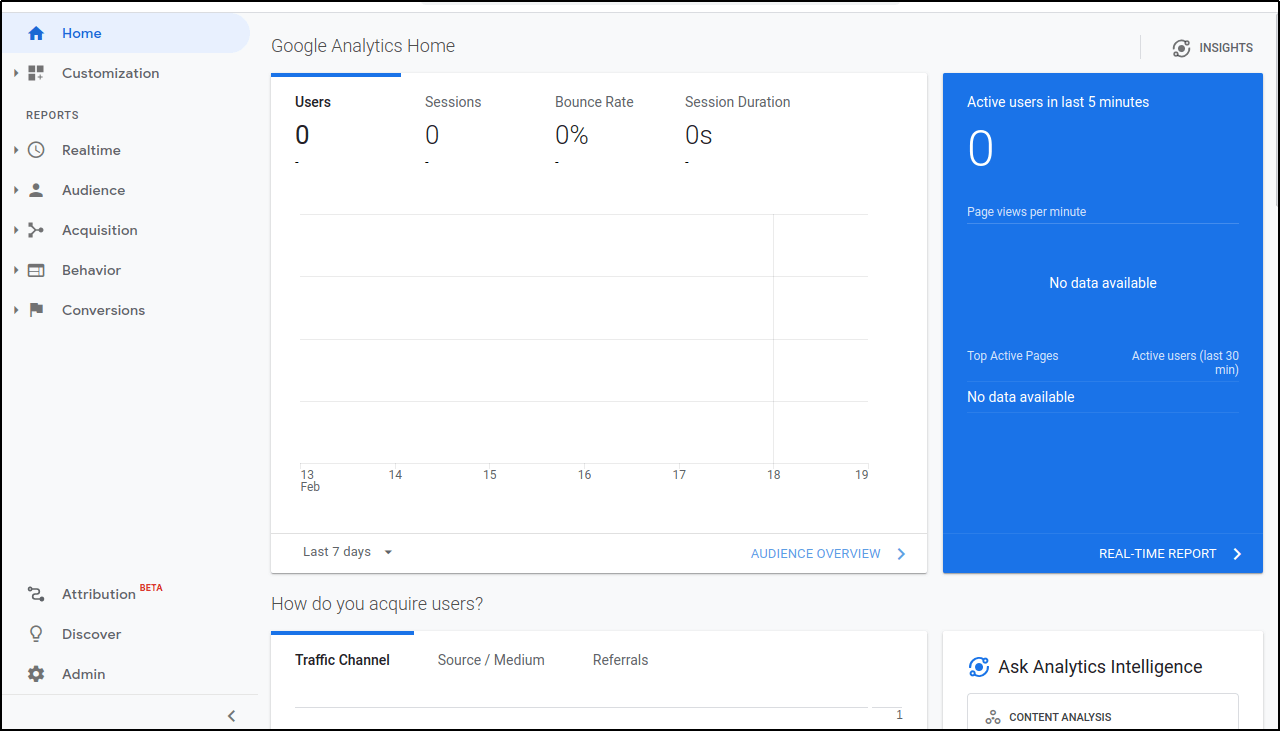Viewport: 1280px width, 732px height.
Task: Click the CONTENT ANALYSIS card
Action: pos(1102,713)
